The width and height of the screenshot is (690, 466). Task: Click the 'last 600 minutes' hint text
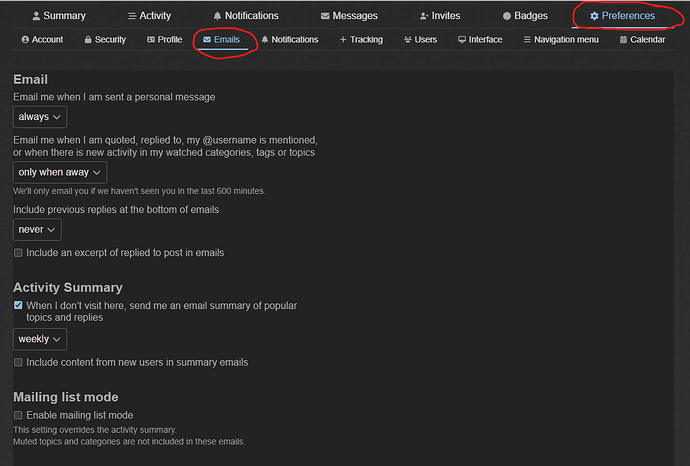[139, 191]
